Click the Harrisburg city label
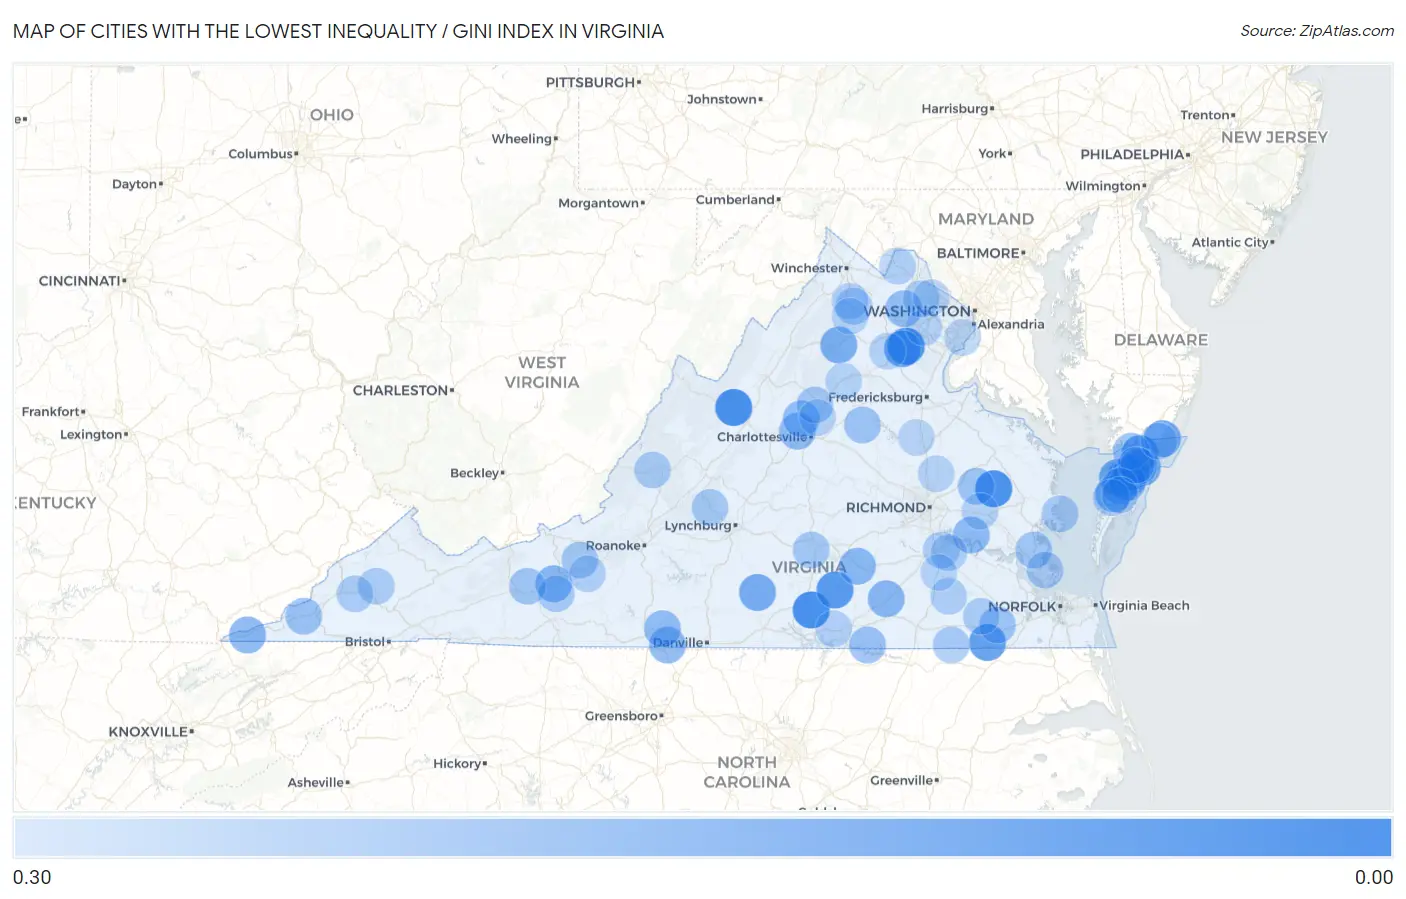1406x899 pixels. tap(955, 108)
